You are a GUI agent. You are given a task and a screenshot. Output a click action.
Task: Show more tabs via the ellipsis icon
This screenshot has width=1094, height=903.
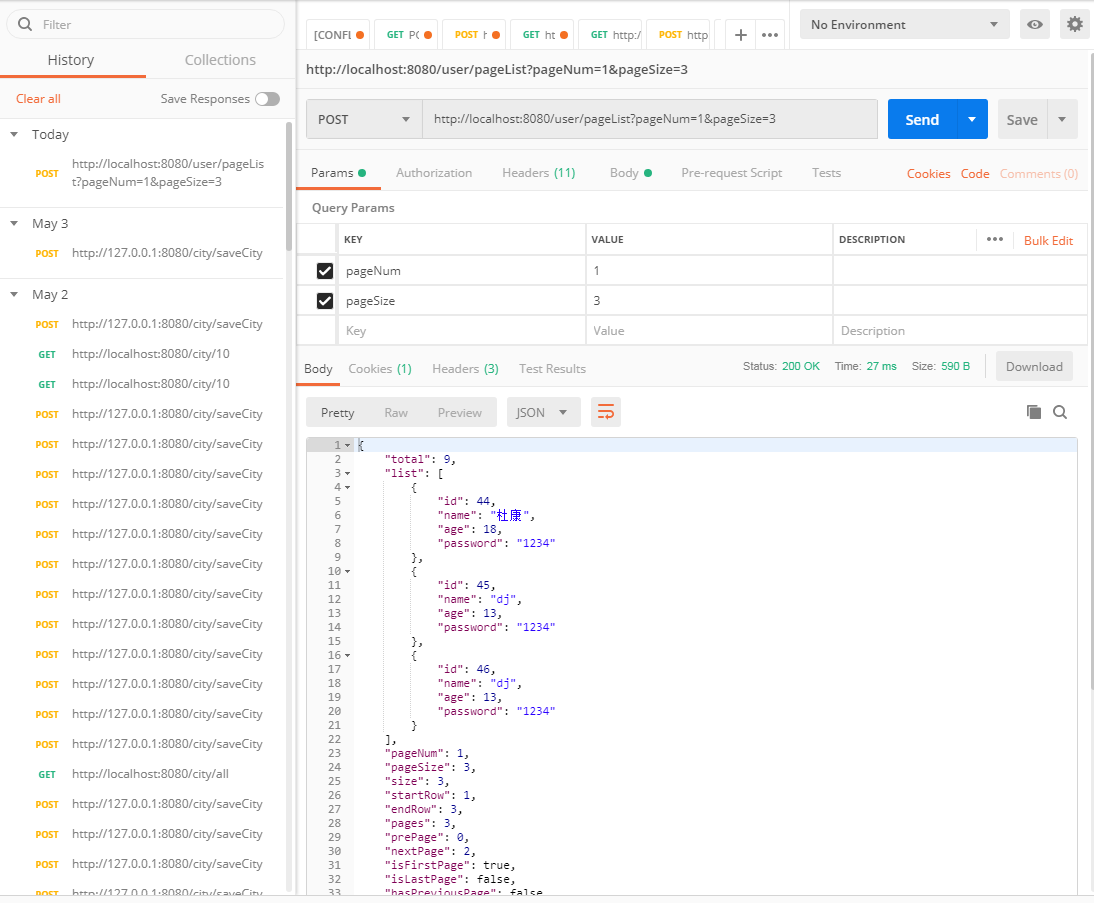coord(770,33)
